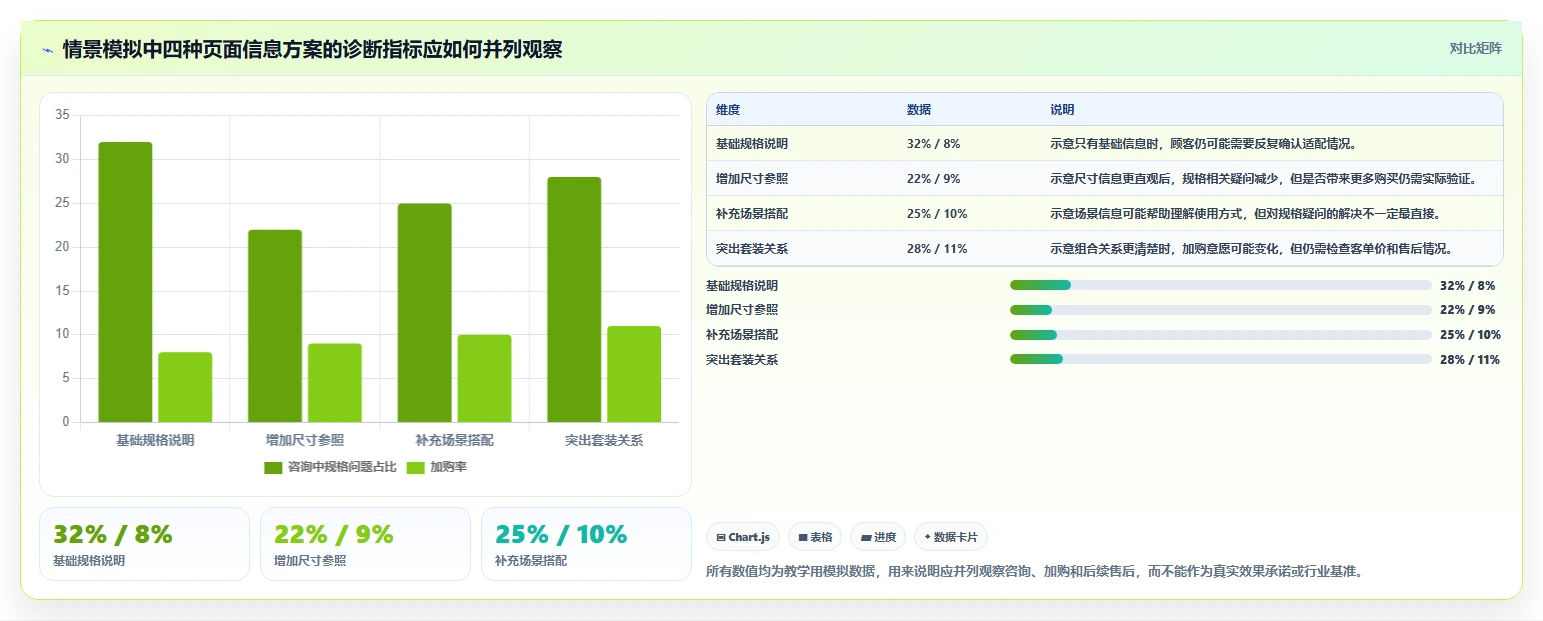The width and height of the screenshot is (1543, 621).
Task: Click the 说明 column header
Action: tap(1062, 109)
